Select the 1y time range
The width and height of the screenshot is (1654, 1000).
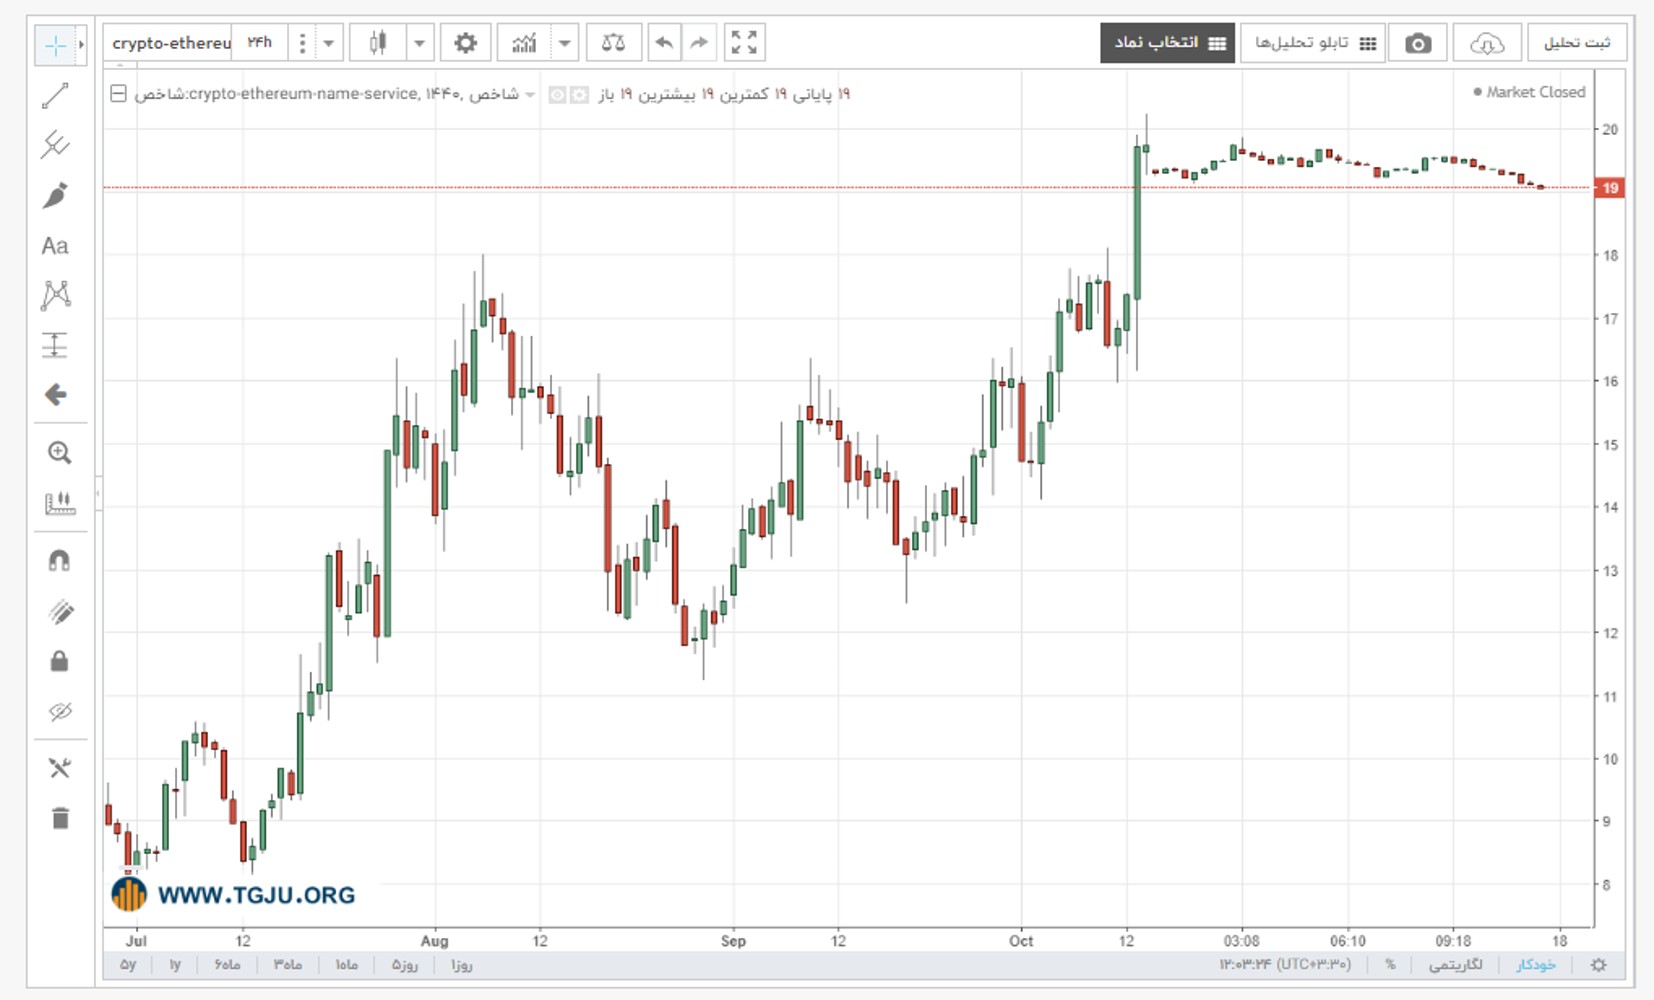175,965
